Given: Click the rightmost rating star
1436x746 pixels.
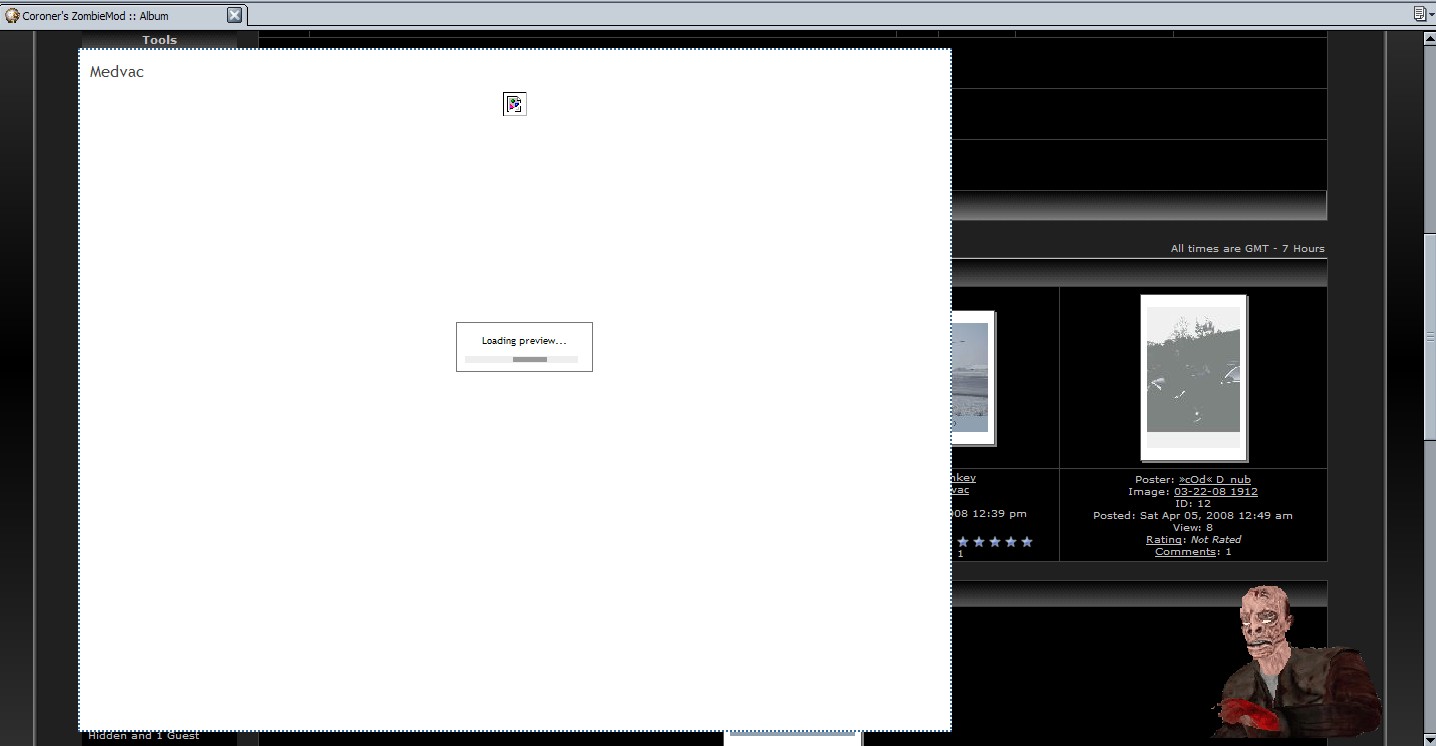Looking at the screenshot, I should point(1026,542).
